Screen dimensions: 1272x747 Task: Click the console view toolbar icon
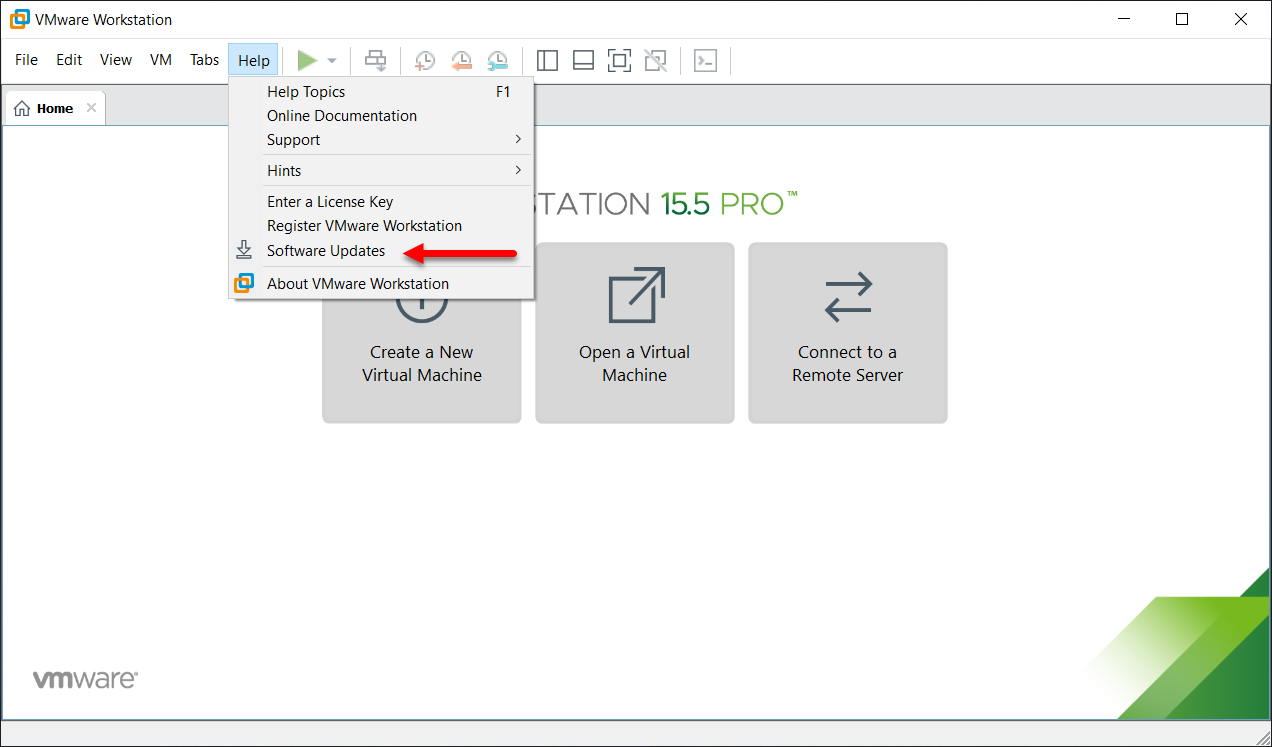pyautogui.click(x=706, y=61)
